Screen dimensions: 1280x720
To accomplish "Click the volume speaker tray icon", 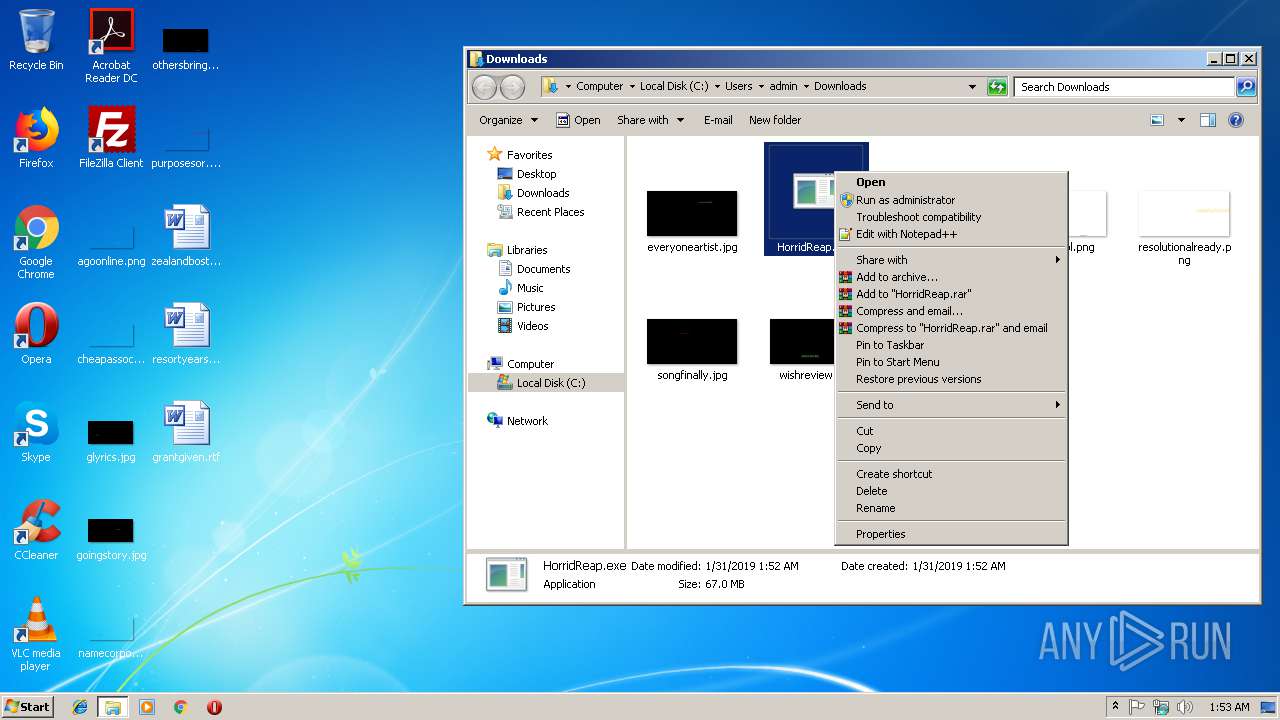I will 1185,707.
